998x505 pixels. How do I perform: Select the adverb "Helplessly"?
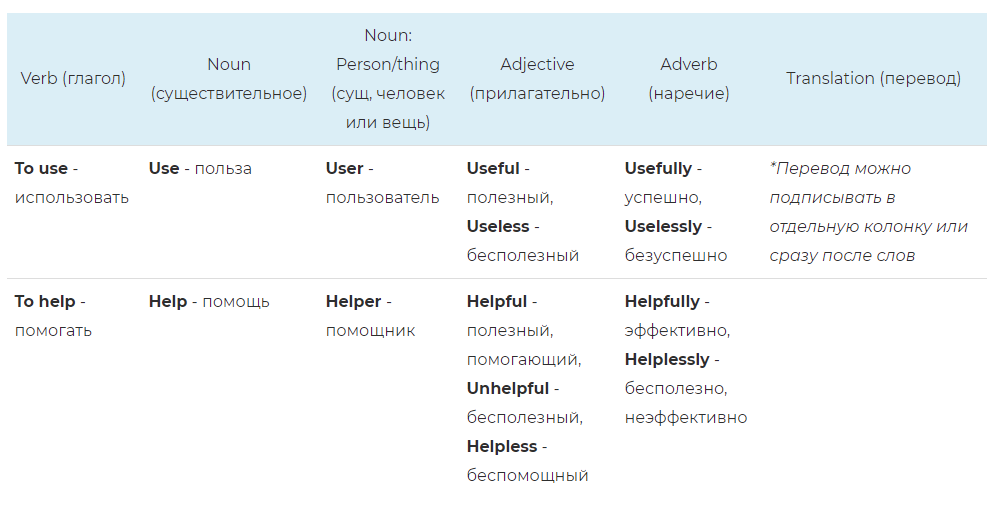[x=667, y=359]
